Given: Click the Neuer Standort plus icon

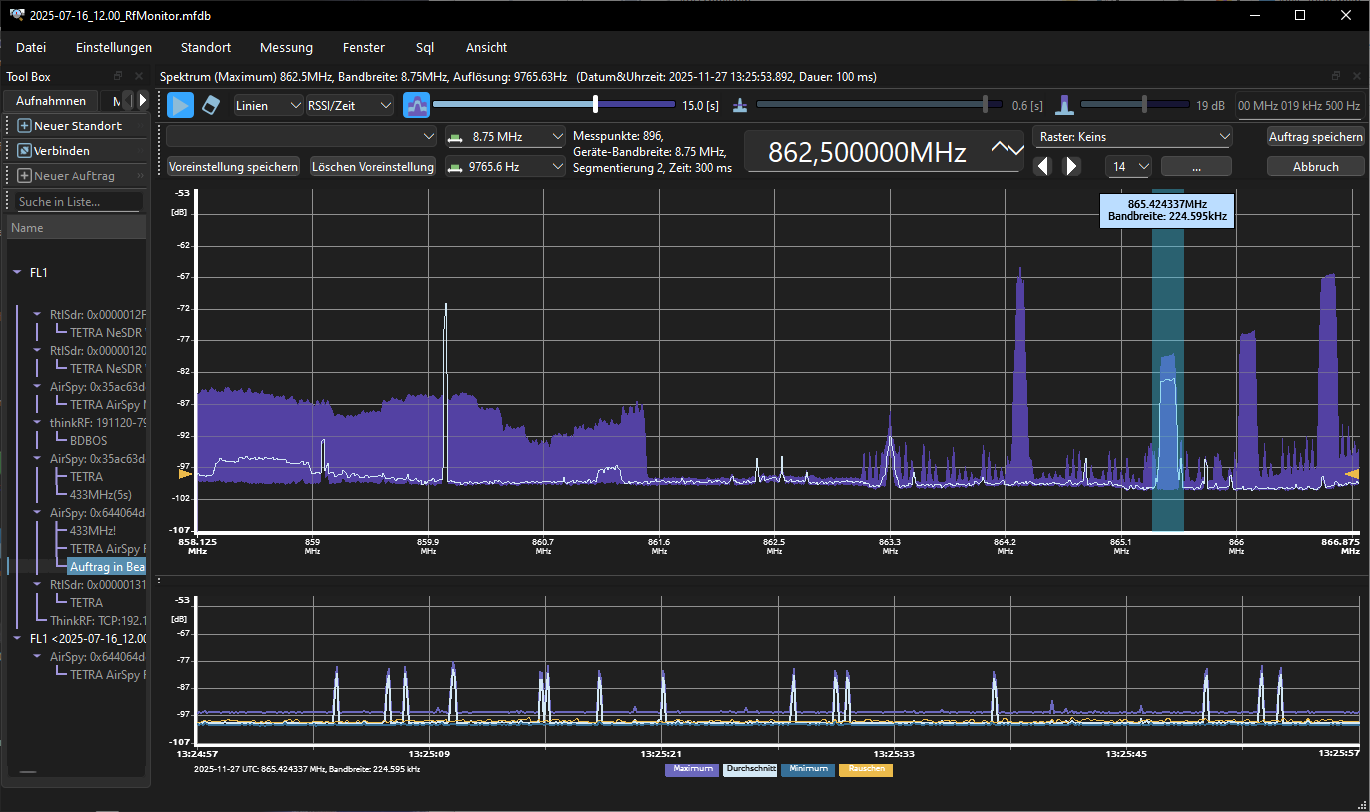Looking at the screenshot, I should [x=22, y=125].
